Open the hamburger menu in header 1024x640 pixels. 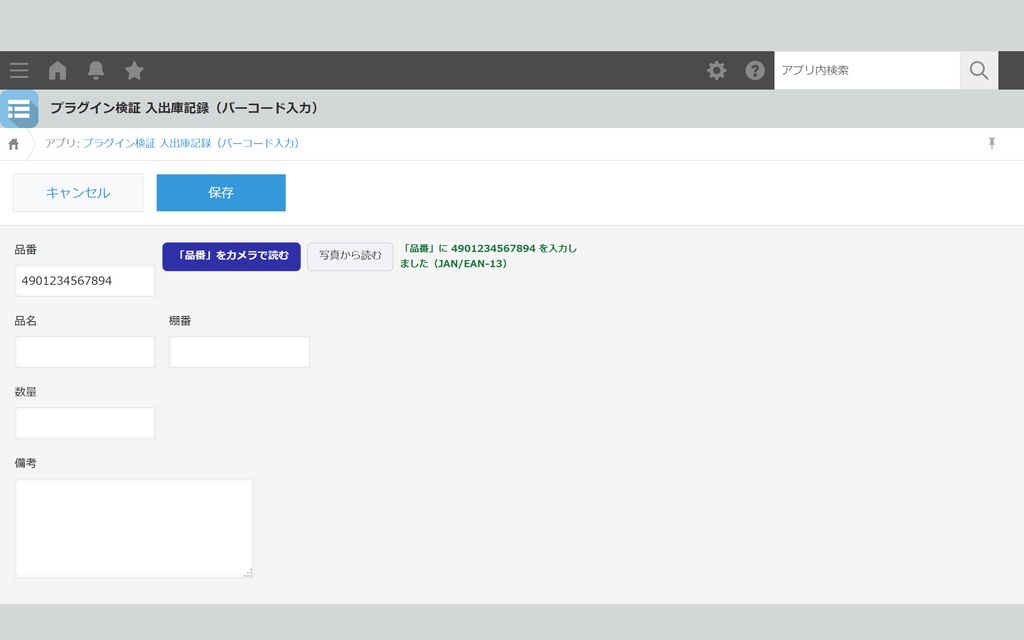tap(19, 70)
